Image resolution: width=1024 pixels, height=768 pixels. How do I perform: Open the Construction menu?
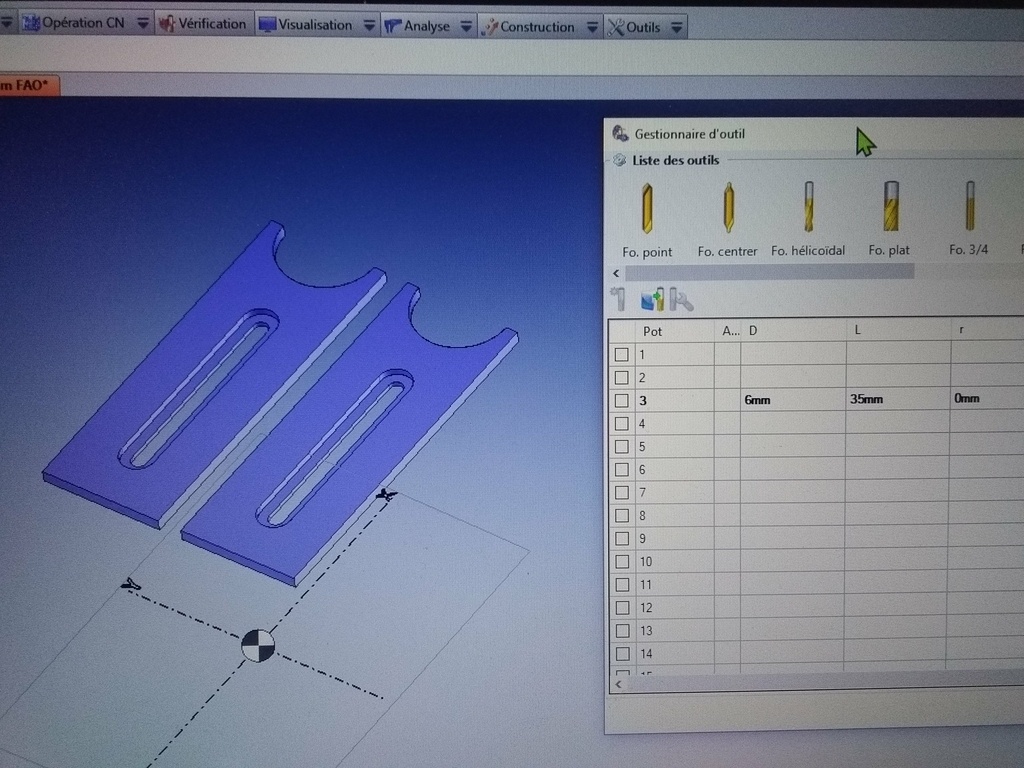tap(538, 27)
